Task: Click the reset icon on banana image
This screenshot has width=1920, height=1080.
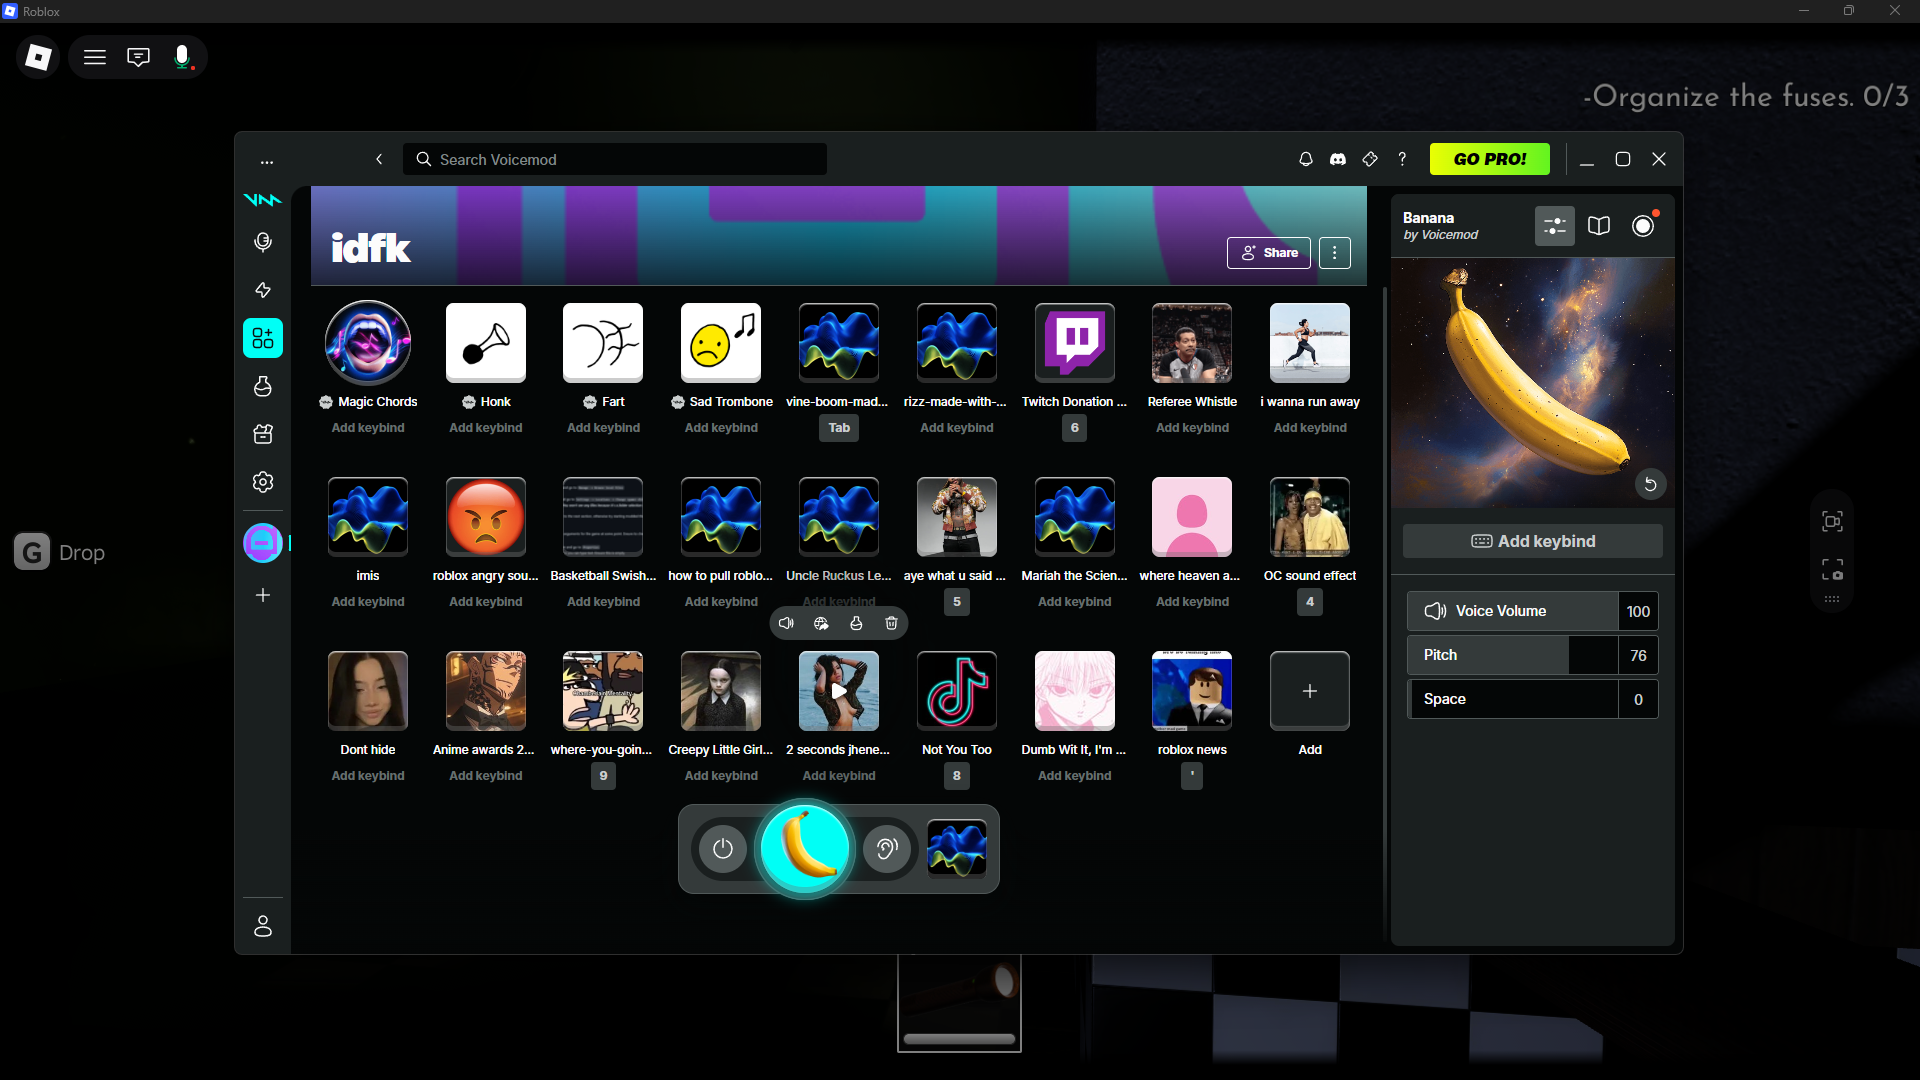Action: coord(1650,485)
